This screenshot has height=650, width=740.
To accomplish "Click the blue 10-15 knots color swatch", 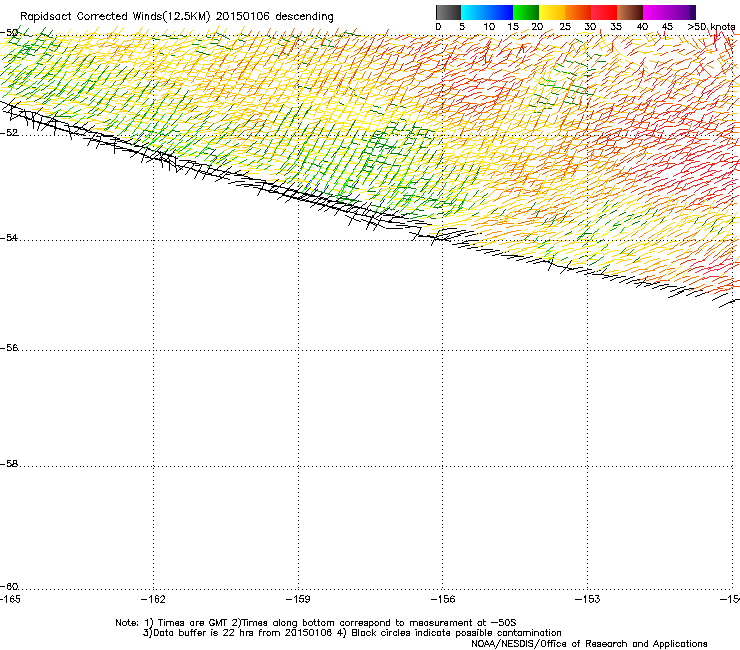I will pos(500,12).
